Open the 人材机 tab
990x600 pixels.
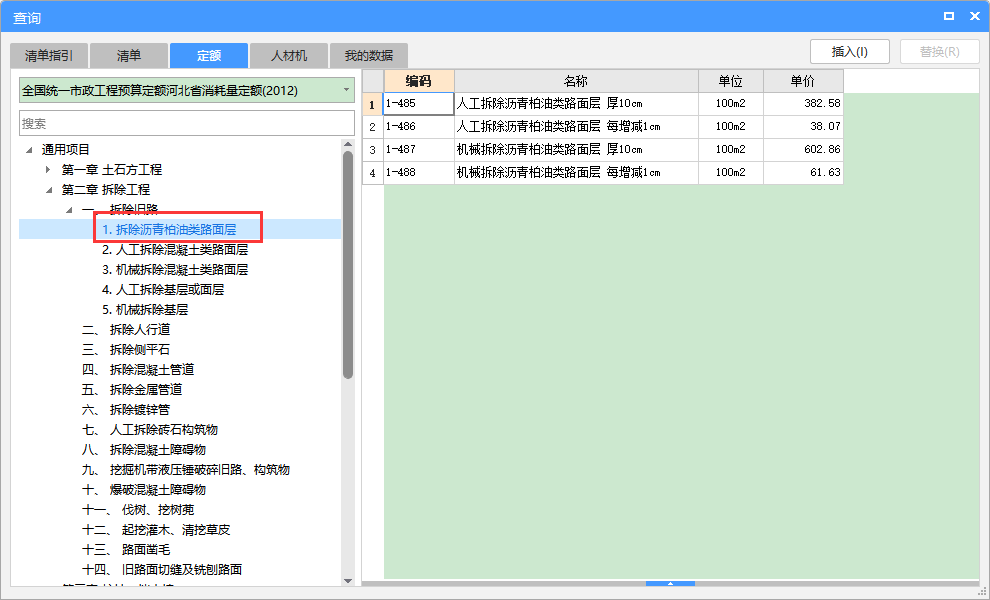pos(289,56)
